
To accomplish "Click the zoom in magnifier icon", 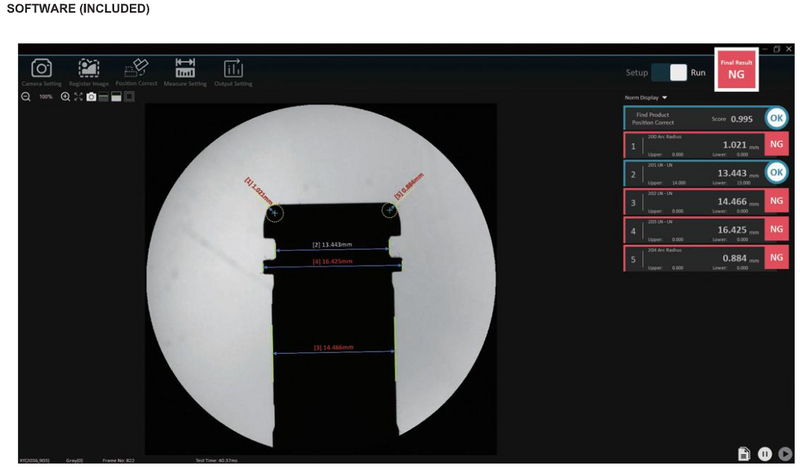I will pos(65,97).
